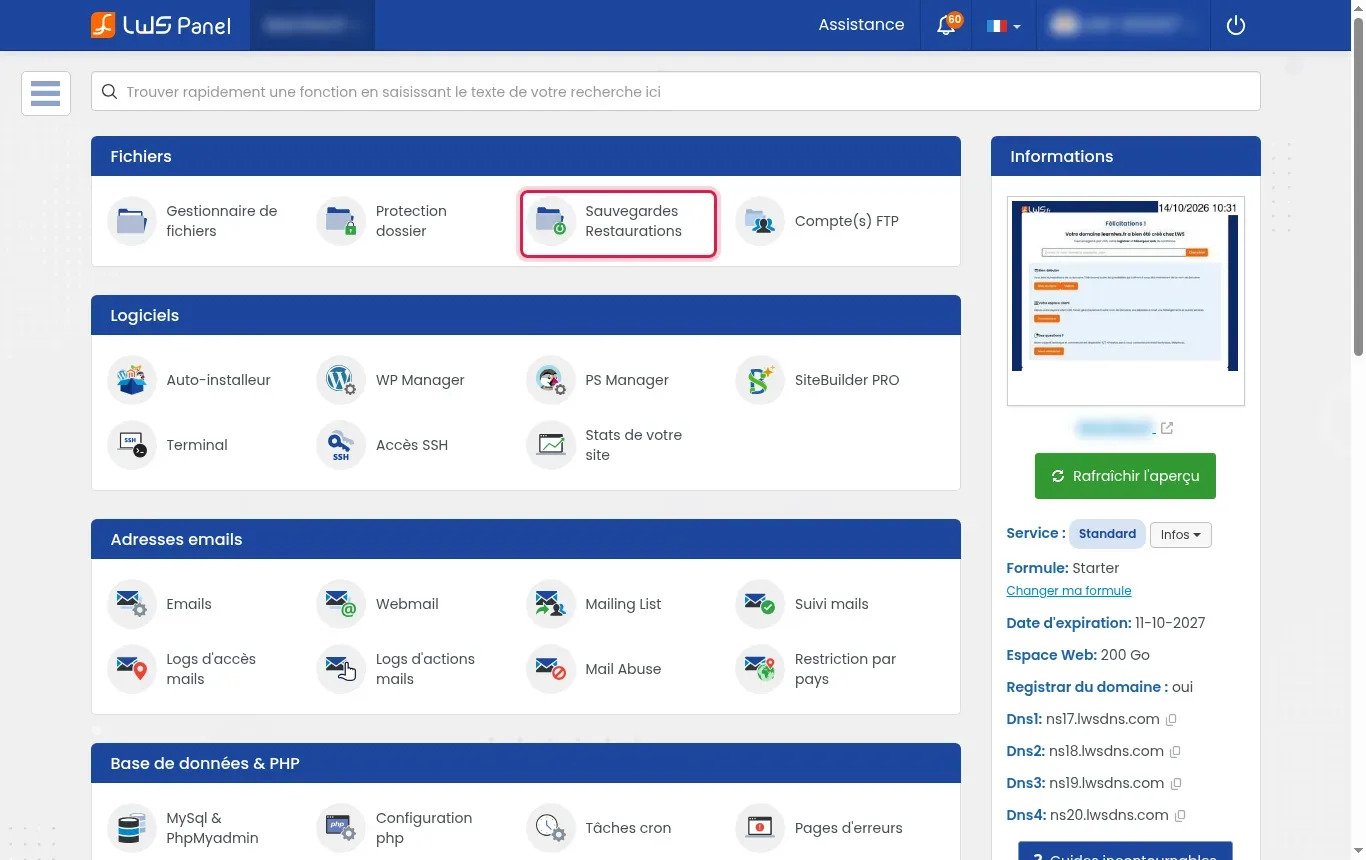Open the WP Manager WordPress icon
The width and height of the screenshot is (1366, 860).
tap(341, 380)
